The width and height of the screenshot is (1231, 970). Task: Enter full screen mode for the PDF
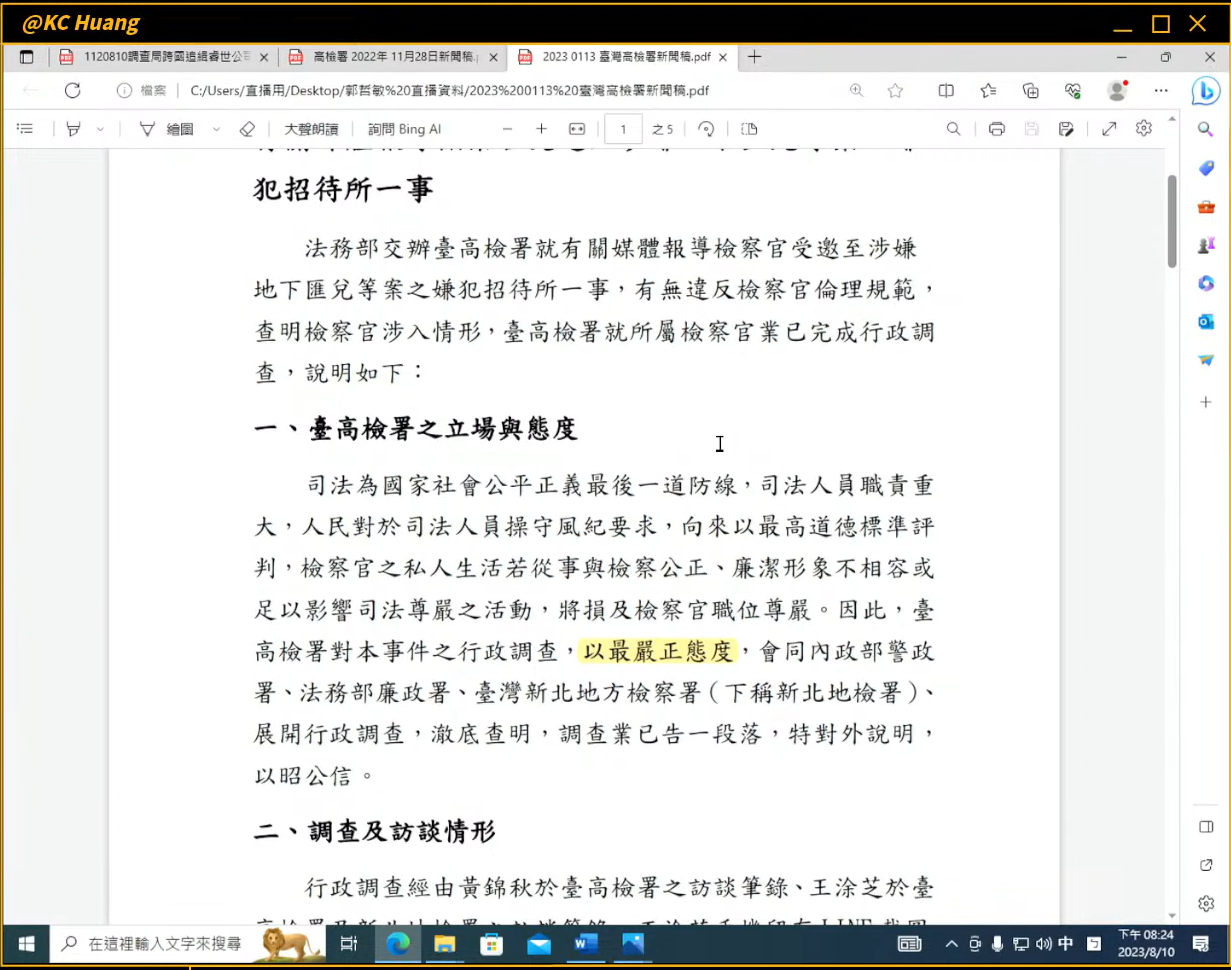(1108, 129)
